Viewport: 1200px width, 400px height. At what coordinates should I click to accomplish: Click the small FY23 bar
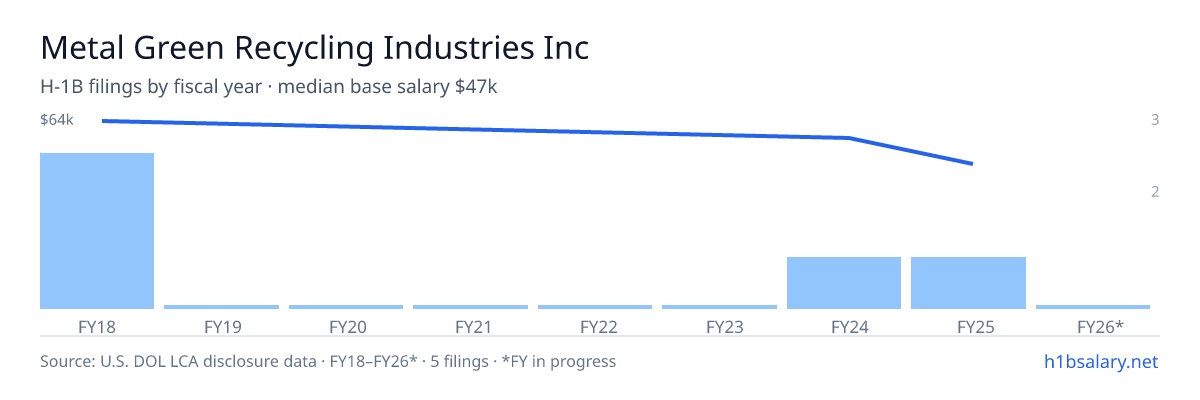pyautogui.click(x=719, y=307)
